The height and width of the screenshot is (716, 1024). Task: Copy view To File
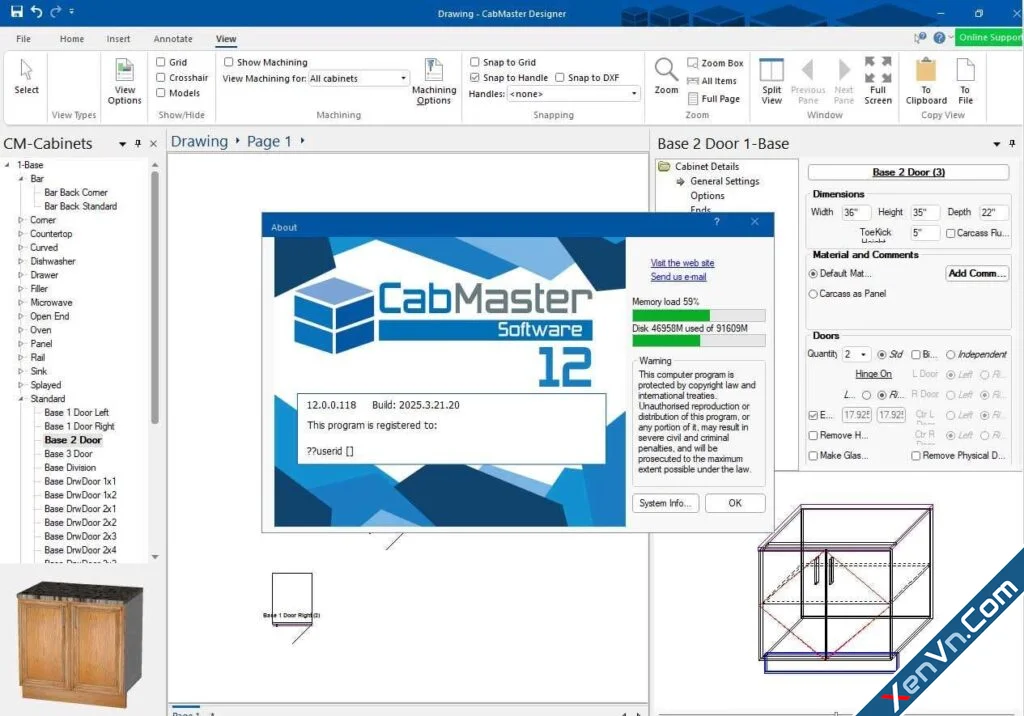pyautogui.click(x=965, y=81)
